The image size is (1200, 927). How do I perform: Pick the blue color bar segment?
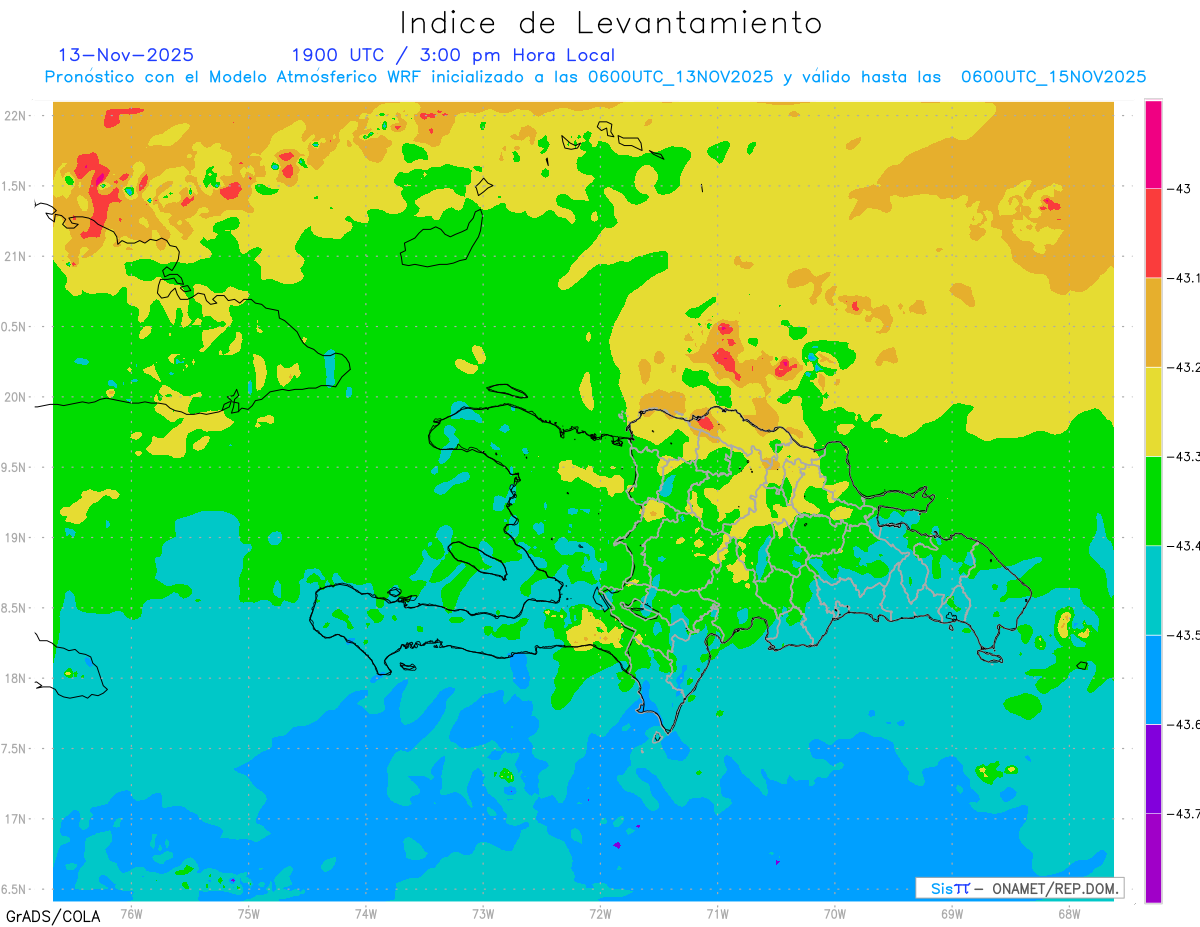coord(1153,679)
